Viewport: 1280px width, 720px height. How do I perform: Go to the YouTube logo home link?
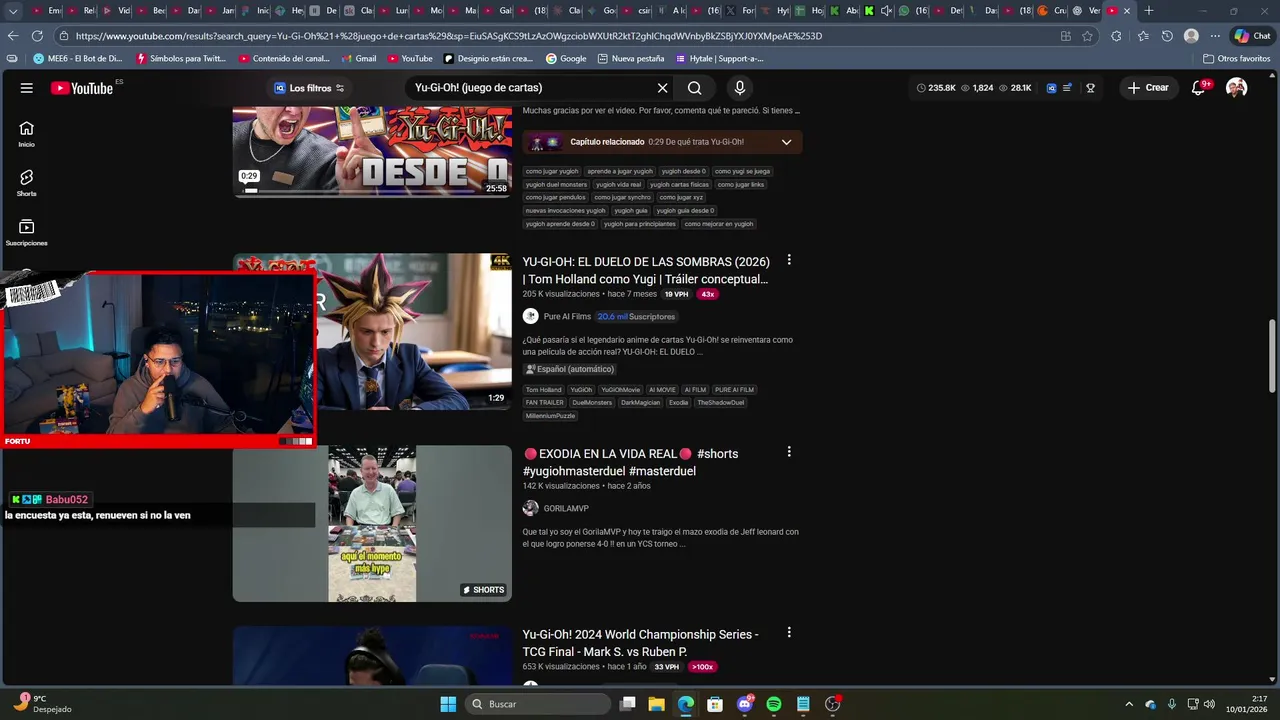point(82,88)
